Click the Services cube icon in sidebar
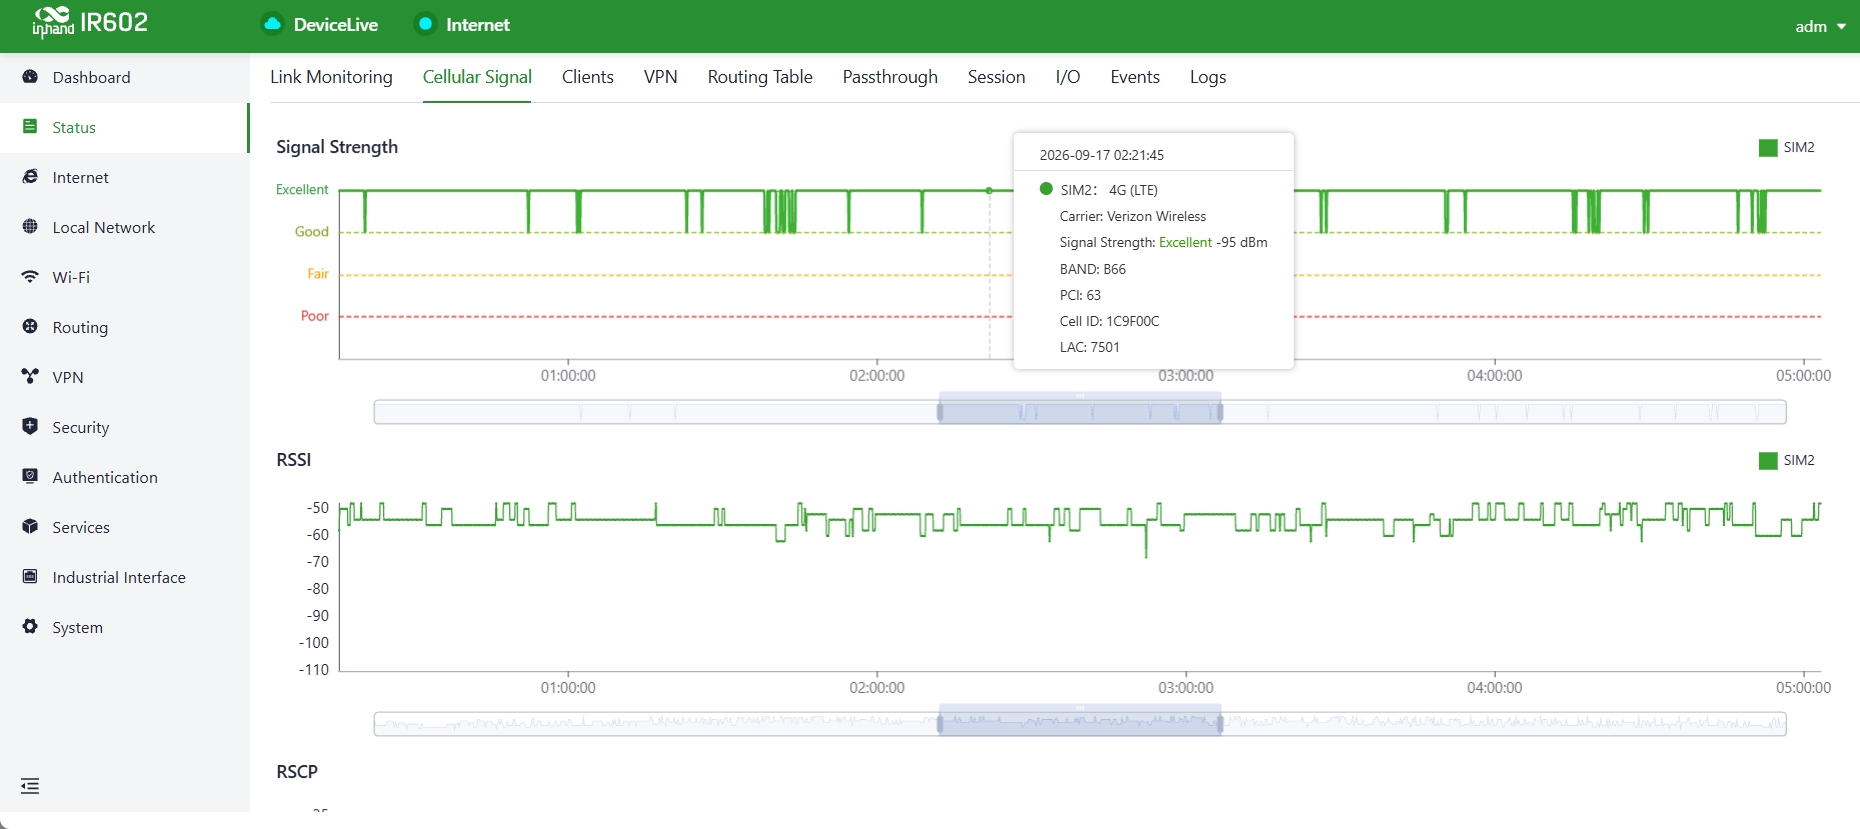The image size is (1860, 829). click(30, 527)
